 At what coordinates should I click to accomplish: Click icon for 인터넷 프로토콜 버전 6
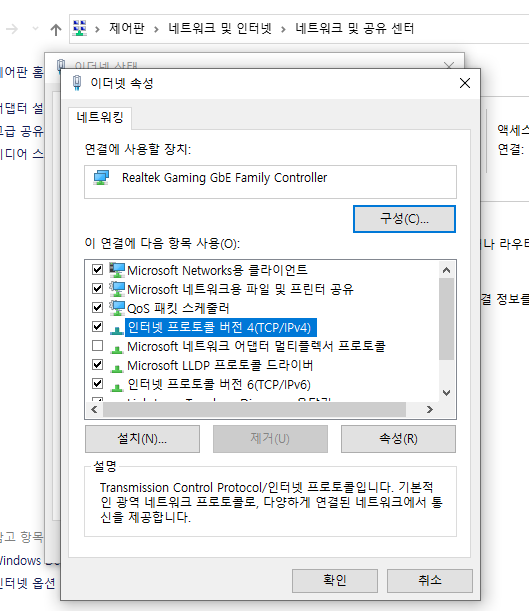[116, 387]
